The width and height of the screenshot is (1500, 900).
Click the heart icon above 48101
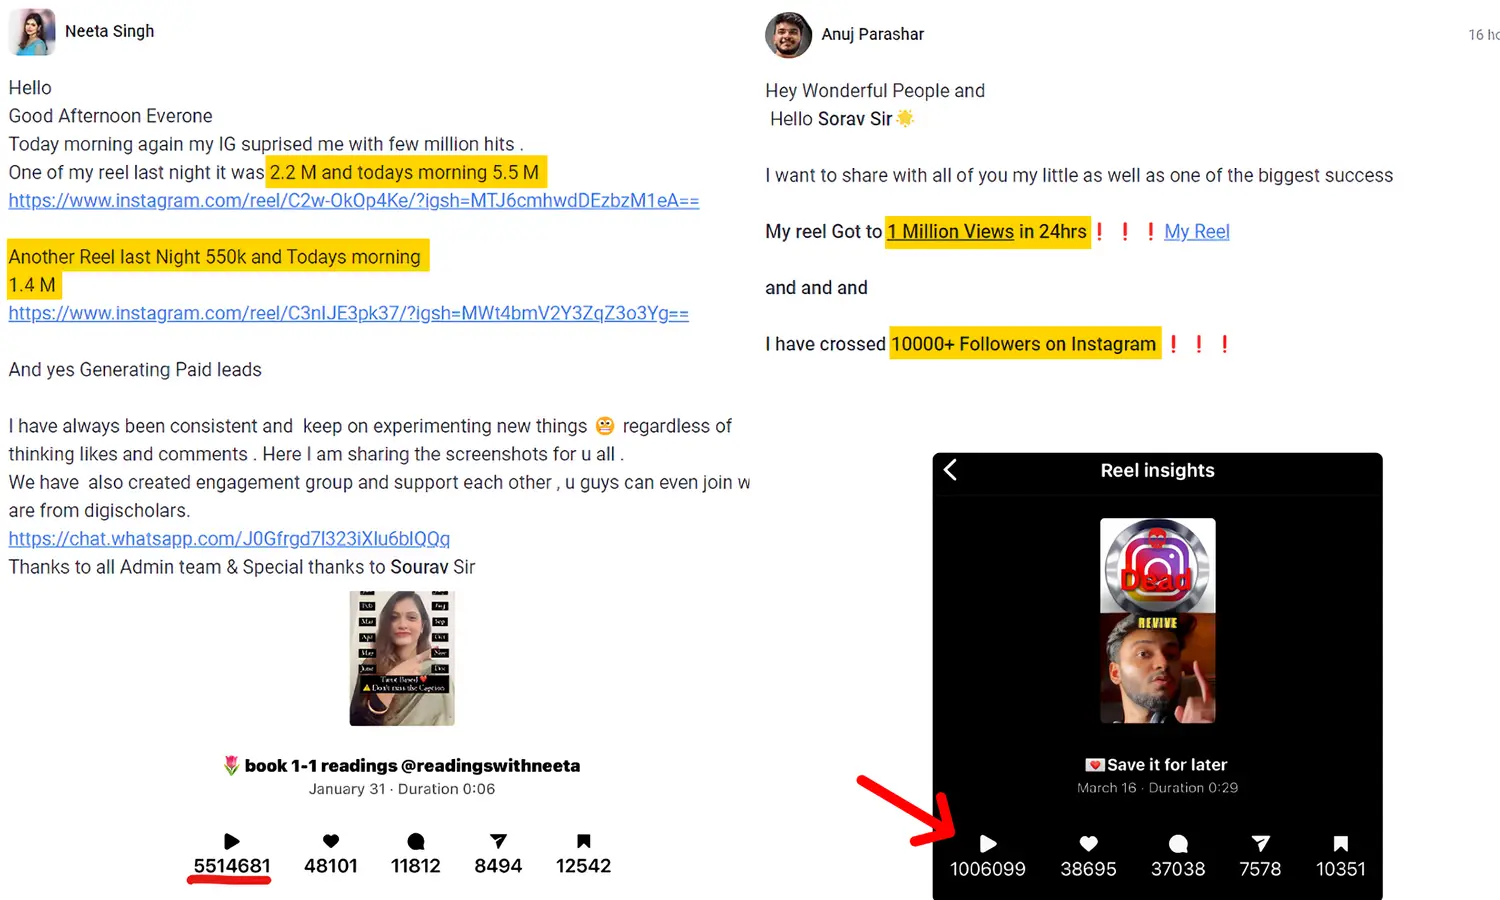click(x=331, y=841)
